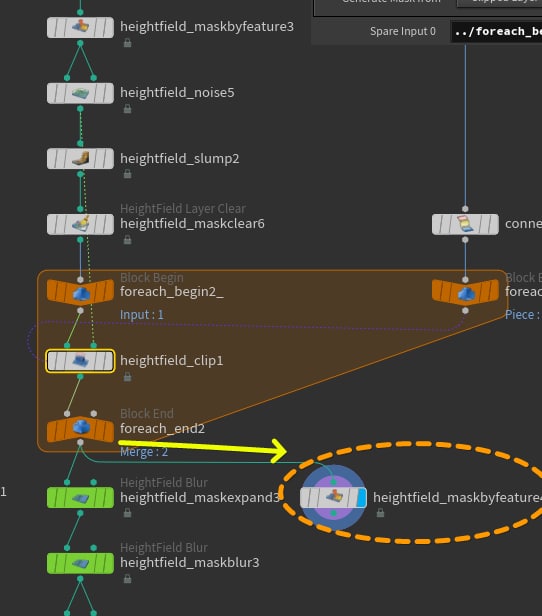Toggle display flag on heightfield_maskbyfeature3

coord(108,27)
